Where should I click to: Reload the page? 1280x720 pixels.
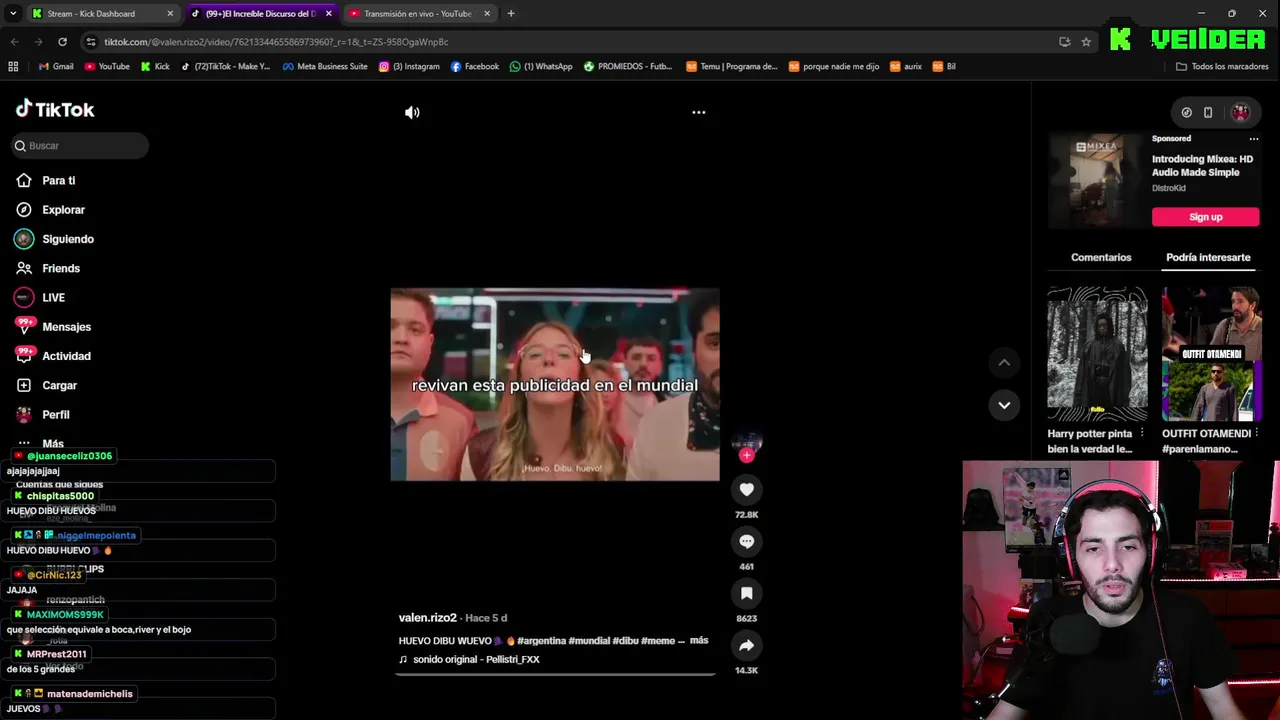(x=62, y=42)
